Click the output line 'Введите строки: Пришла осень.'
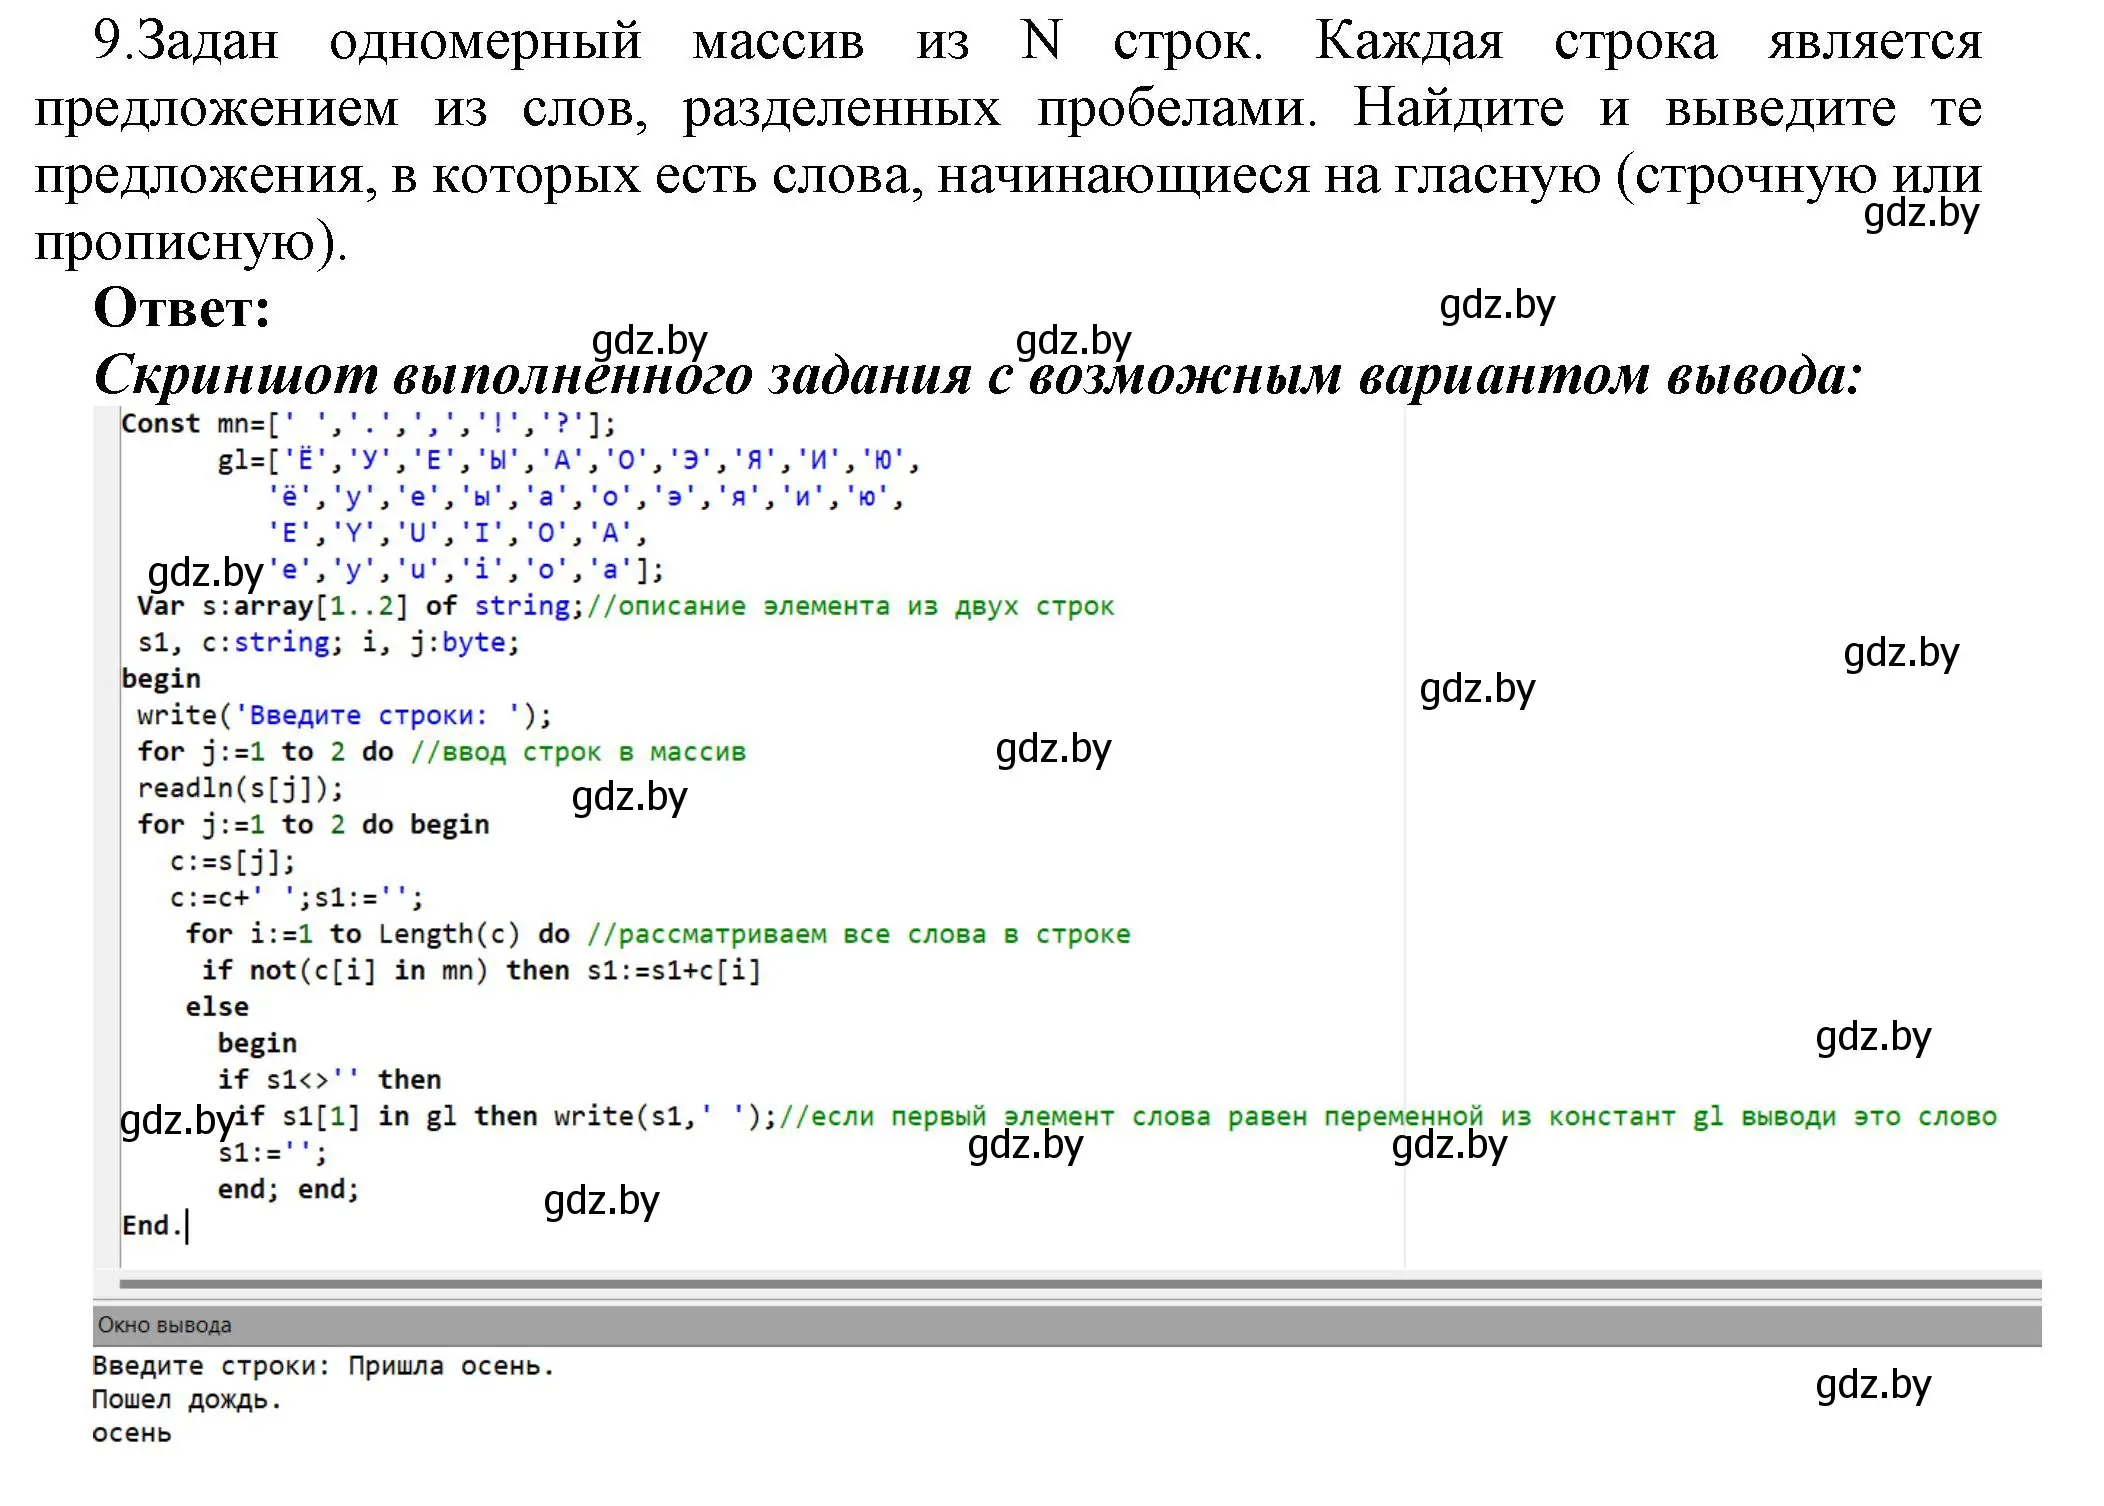The width and height of the screenshot is (2104, 1506). pos(323,1366)
